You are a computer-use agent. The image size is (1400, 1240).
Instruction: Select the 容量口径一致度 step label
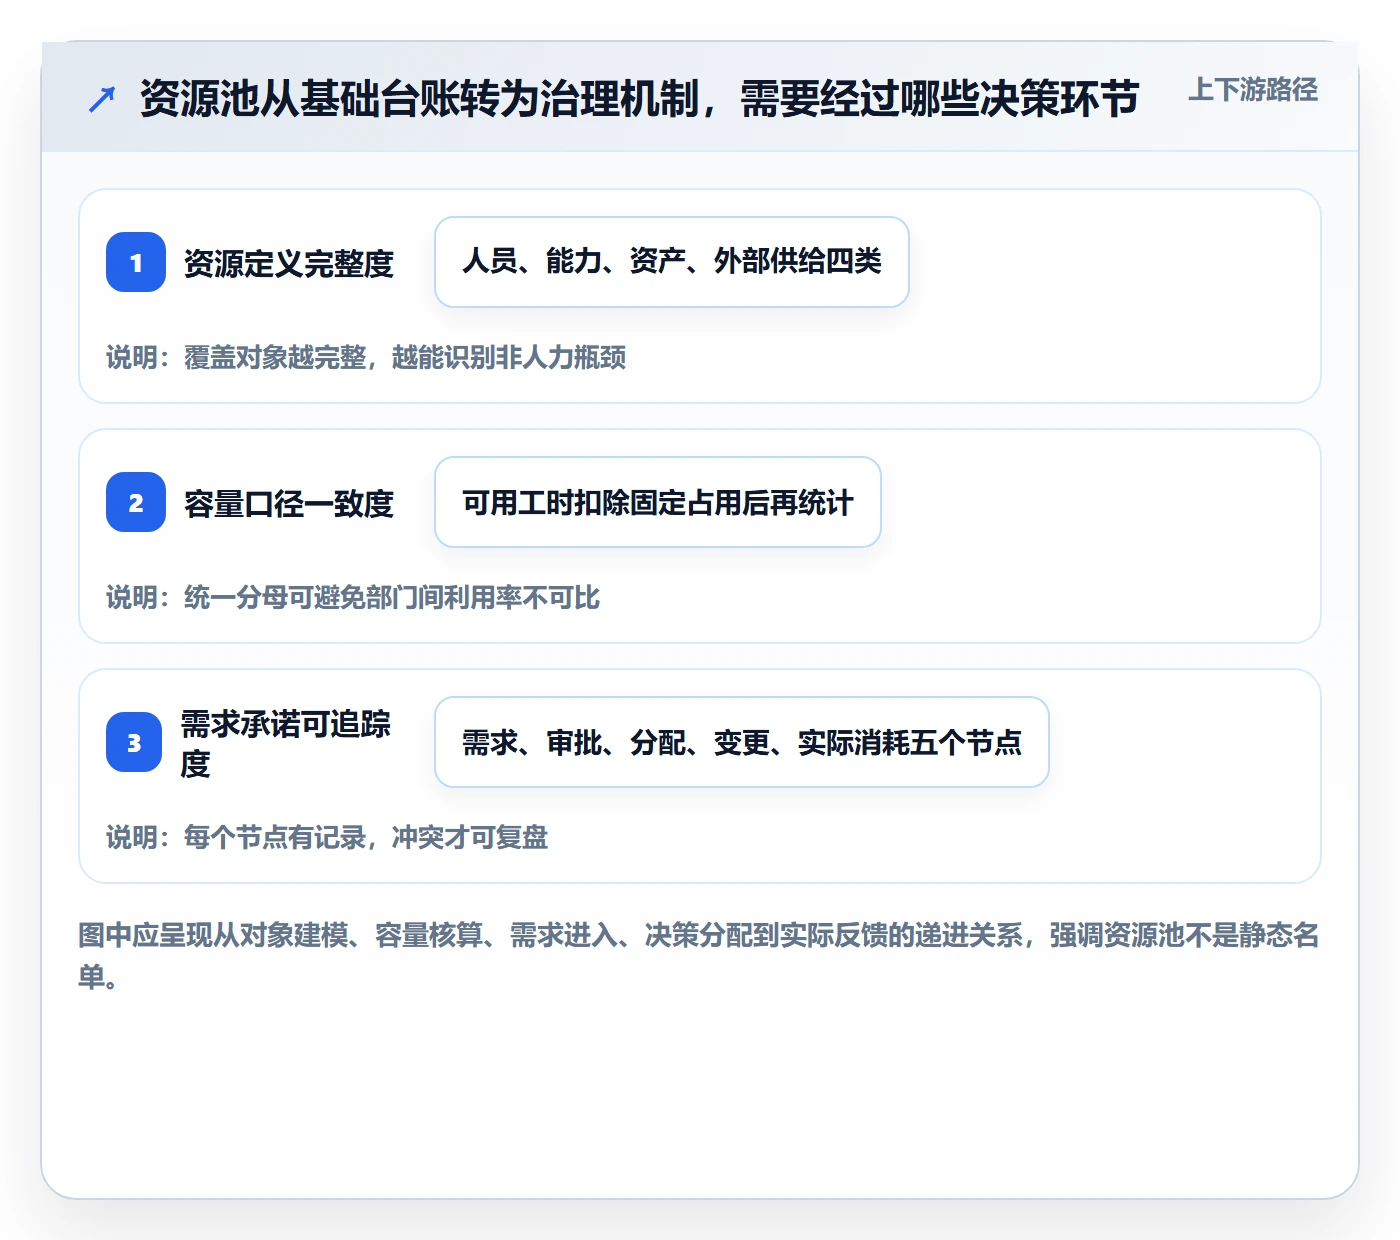pyautogui.click(x=289, y=503)
